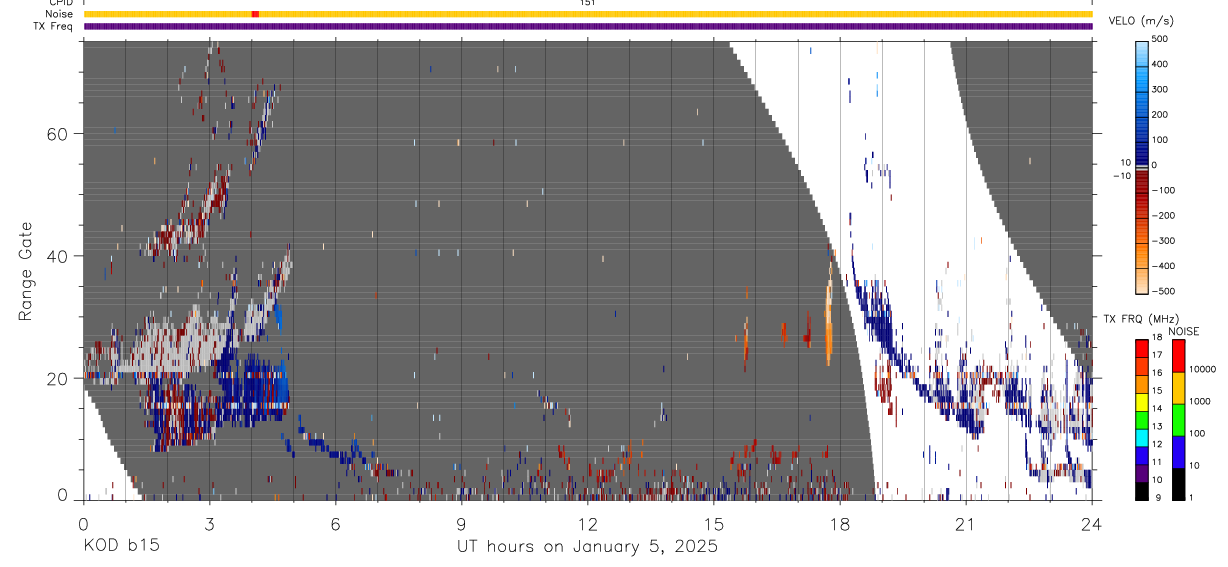Click the 300 label on velocity scale
Image resolution: width=1228 pixels, height=567 pixels.
click(x=1160, y=89)
